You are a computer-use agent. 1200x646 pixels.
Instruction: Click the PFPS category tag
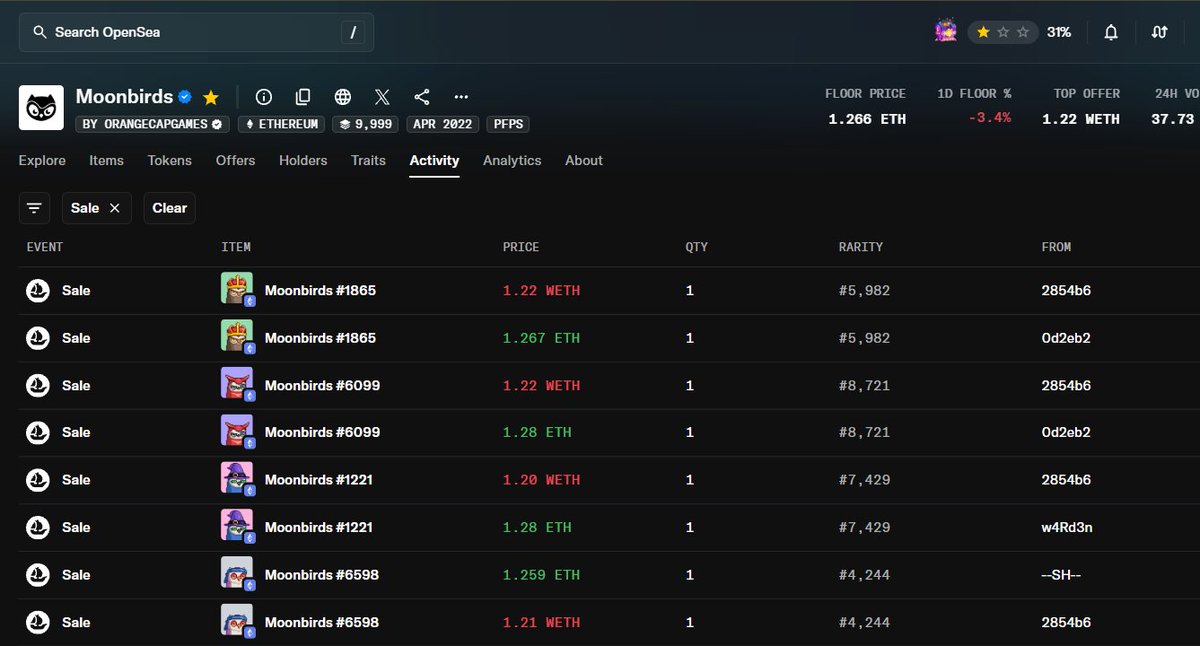[507, 124]
